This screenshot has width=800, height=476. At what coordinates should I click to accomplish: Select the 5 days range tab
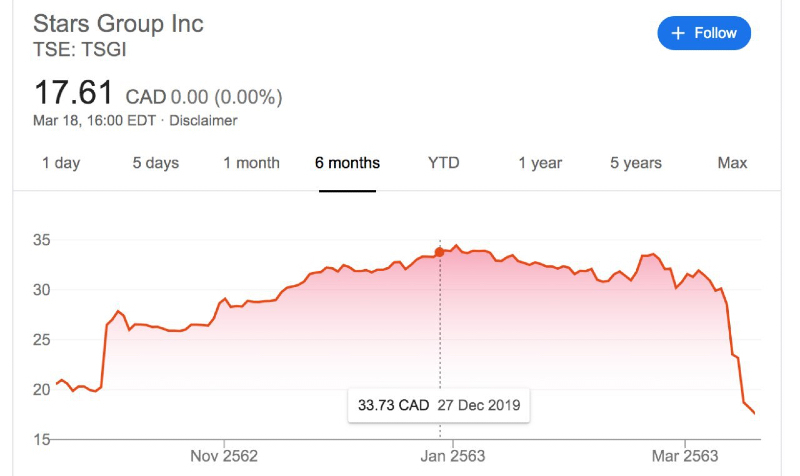pyautogui.click(x=156, y=163)
